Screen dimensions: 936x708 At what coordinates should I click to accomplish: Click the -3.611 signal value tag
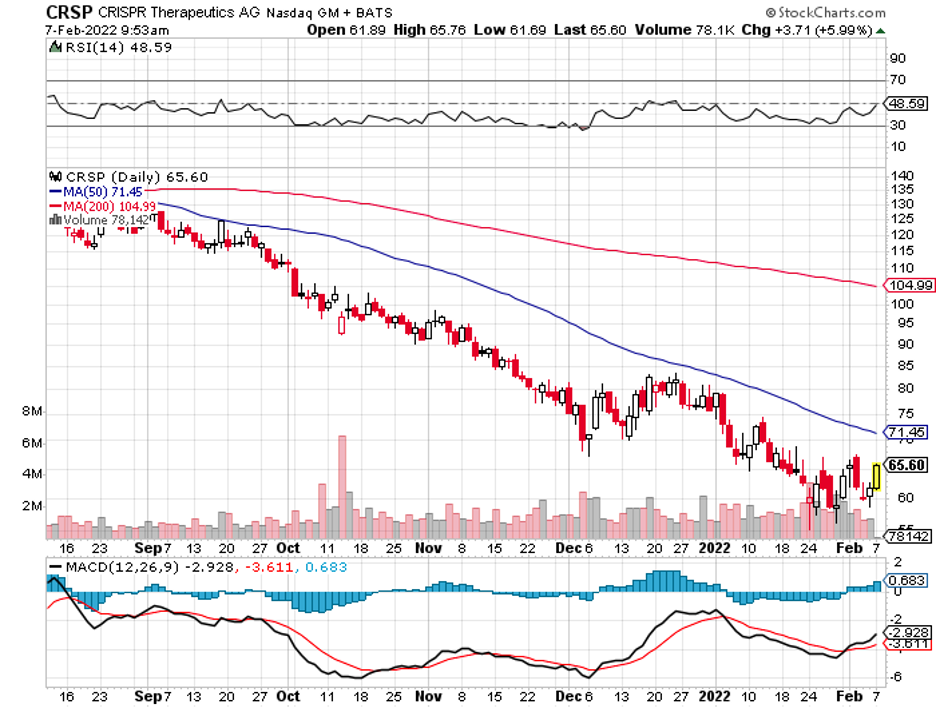pyautogui.click(x=909, y=644)
